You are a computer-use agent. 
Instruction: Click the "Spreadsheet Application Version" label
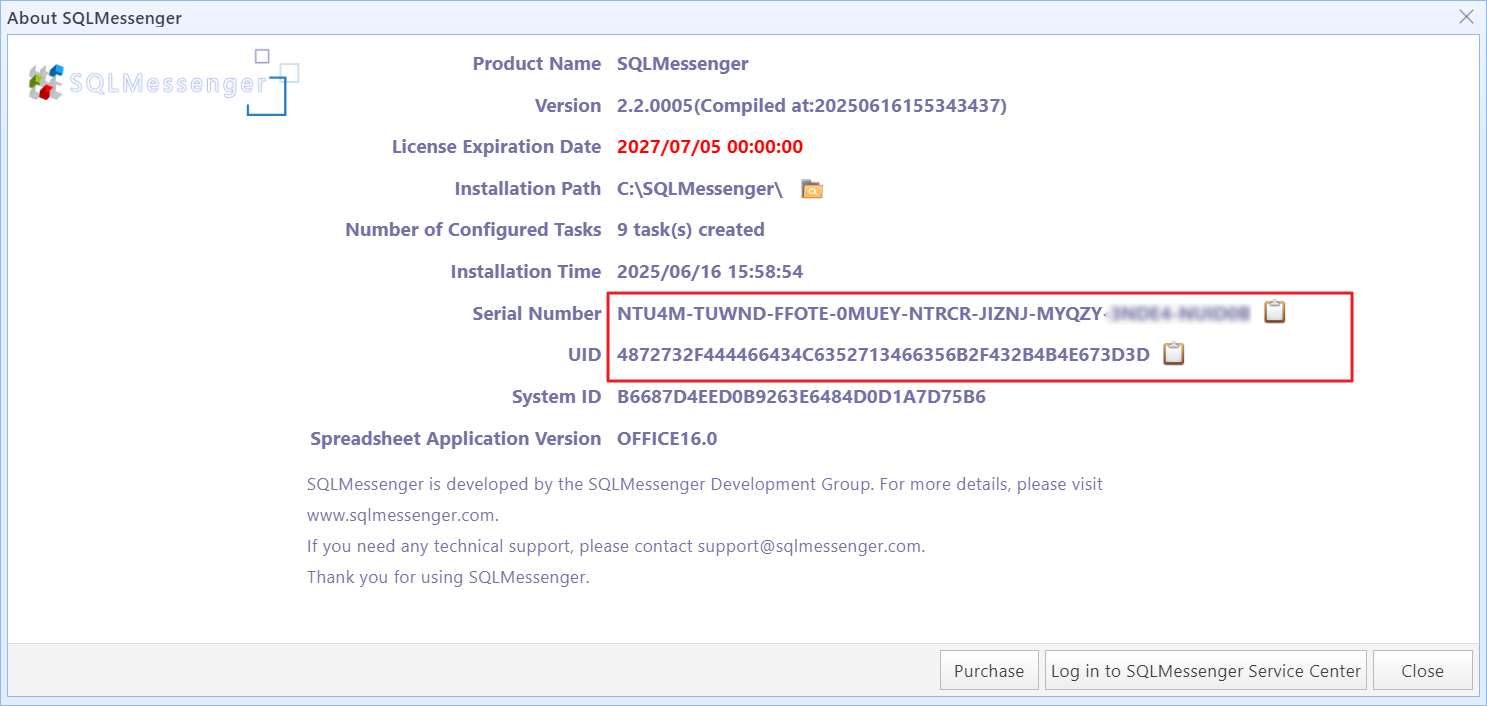click(456, 439)
